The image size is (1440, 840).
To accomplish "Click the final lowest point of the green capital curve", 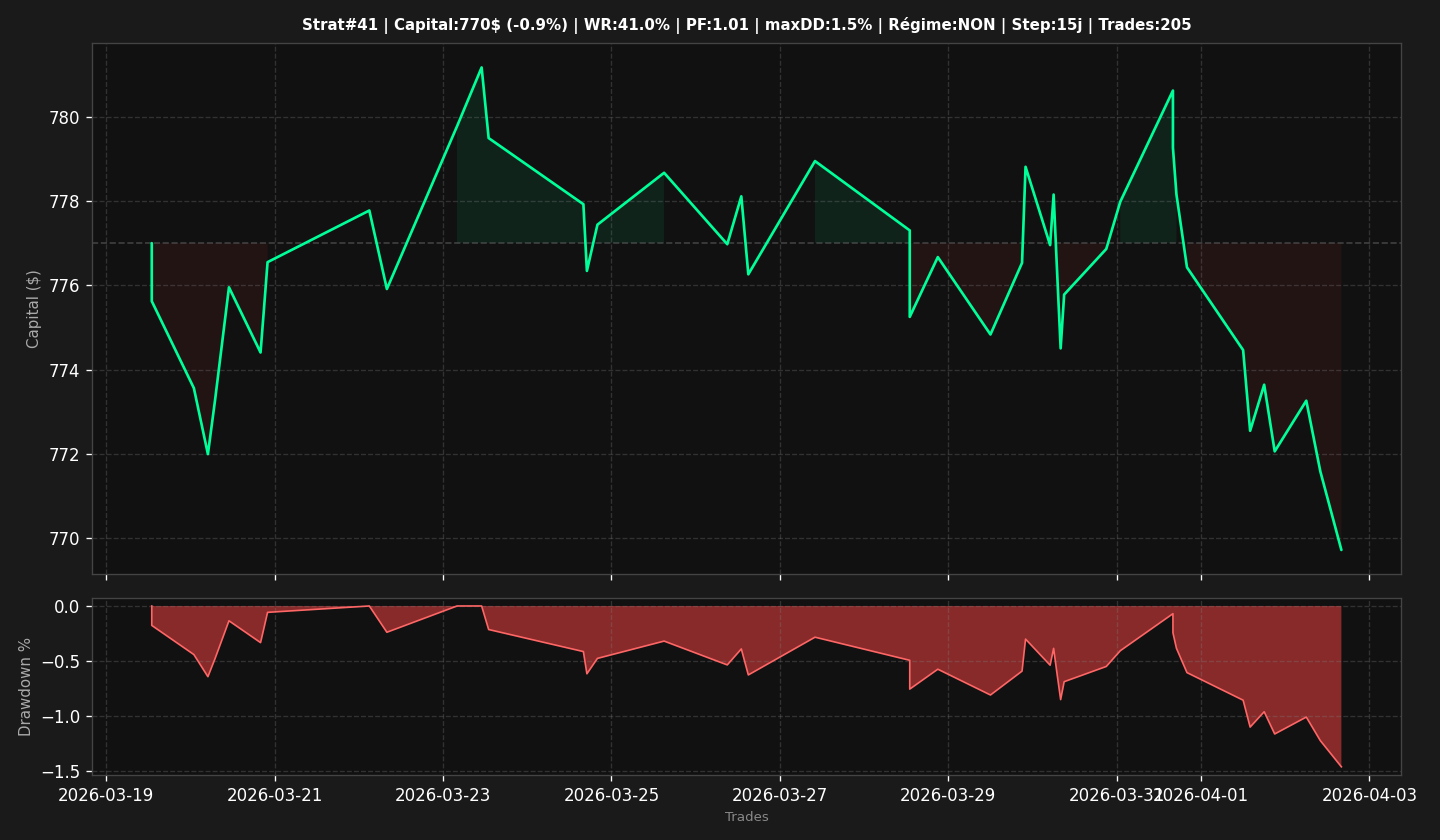I will pos(1341,549).
